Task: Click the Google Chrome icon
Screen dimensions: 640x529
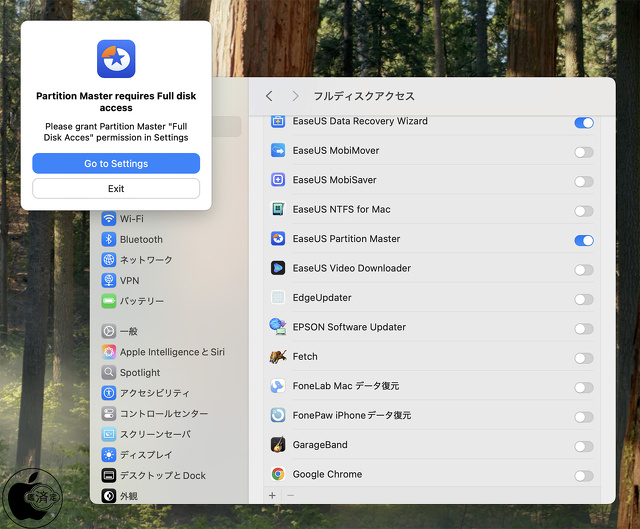Action: (278, 474)
